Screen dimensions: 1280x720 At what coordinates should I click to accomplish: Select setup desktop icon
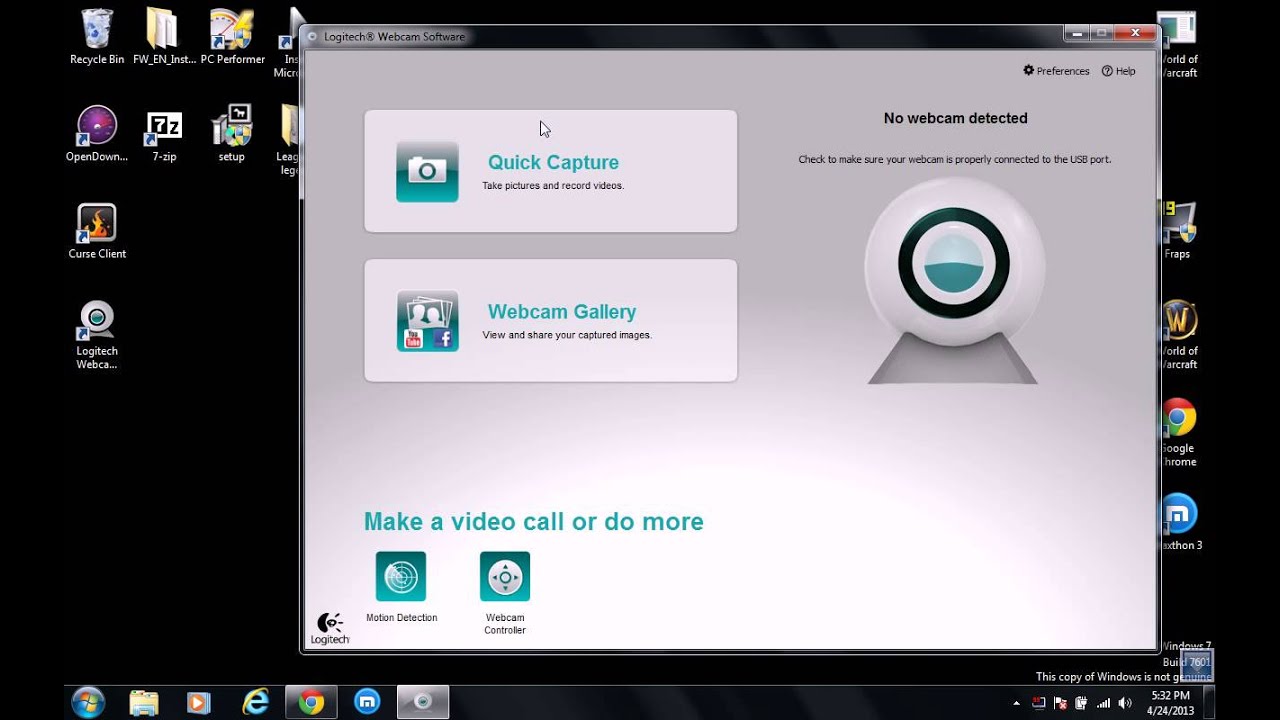point(232,134)
